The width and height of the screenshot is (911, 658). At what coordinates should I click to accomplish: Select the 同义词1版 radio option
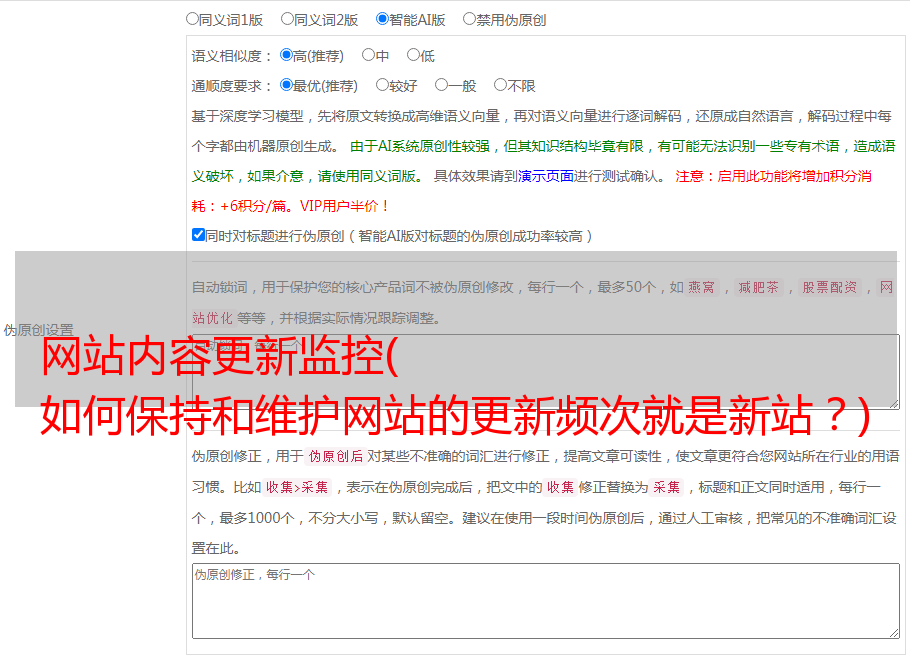pyautogui.click(x=192, y=19)
